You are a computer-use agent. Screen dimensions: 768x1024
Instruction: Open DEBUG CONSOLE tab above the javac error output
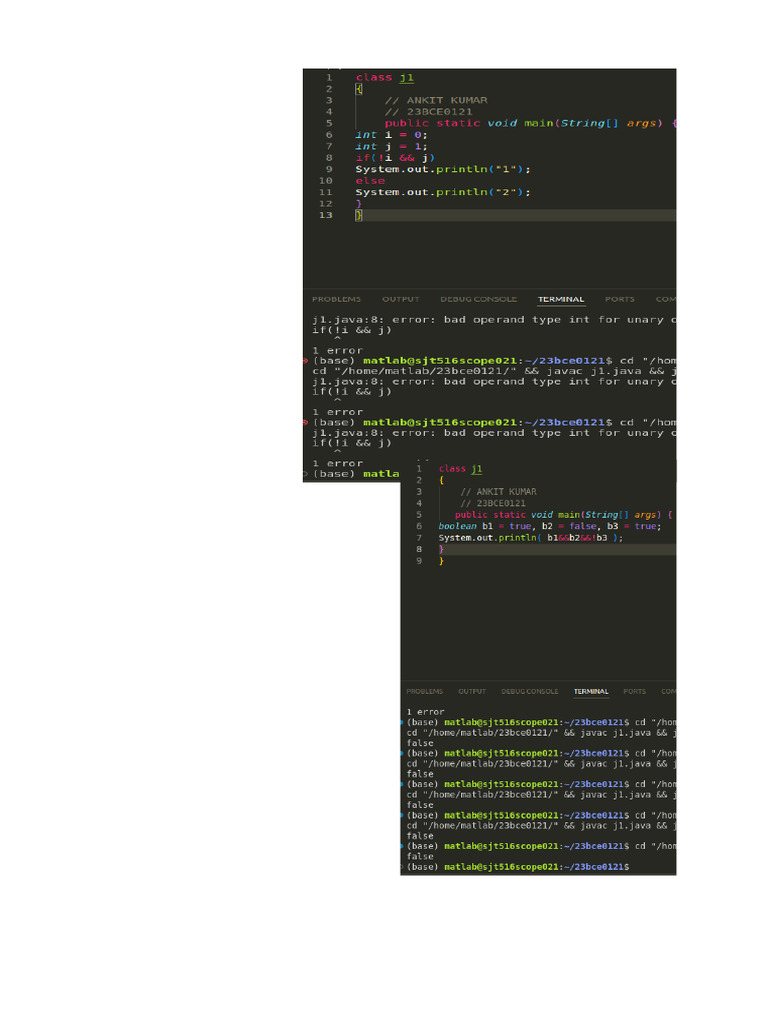(x=478, y=299)
